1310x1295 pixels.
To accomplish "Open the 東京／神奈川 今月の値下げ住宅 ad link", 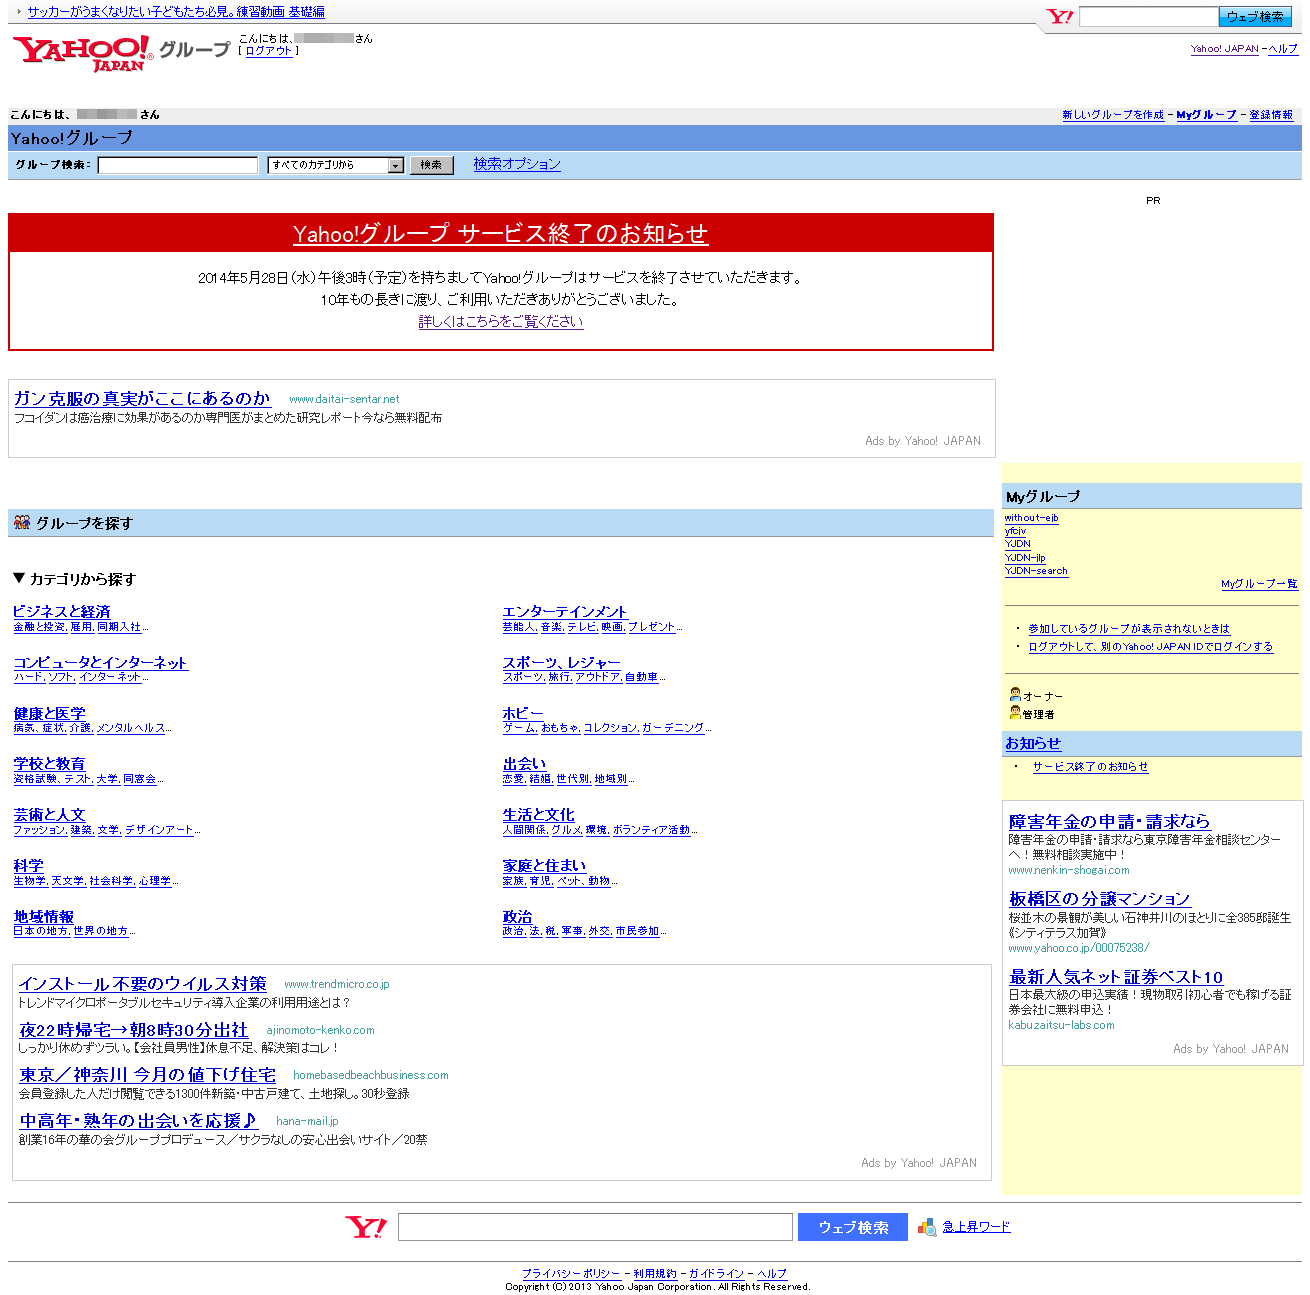I will 147,1075.
